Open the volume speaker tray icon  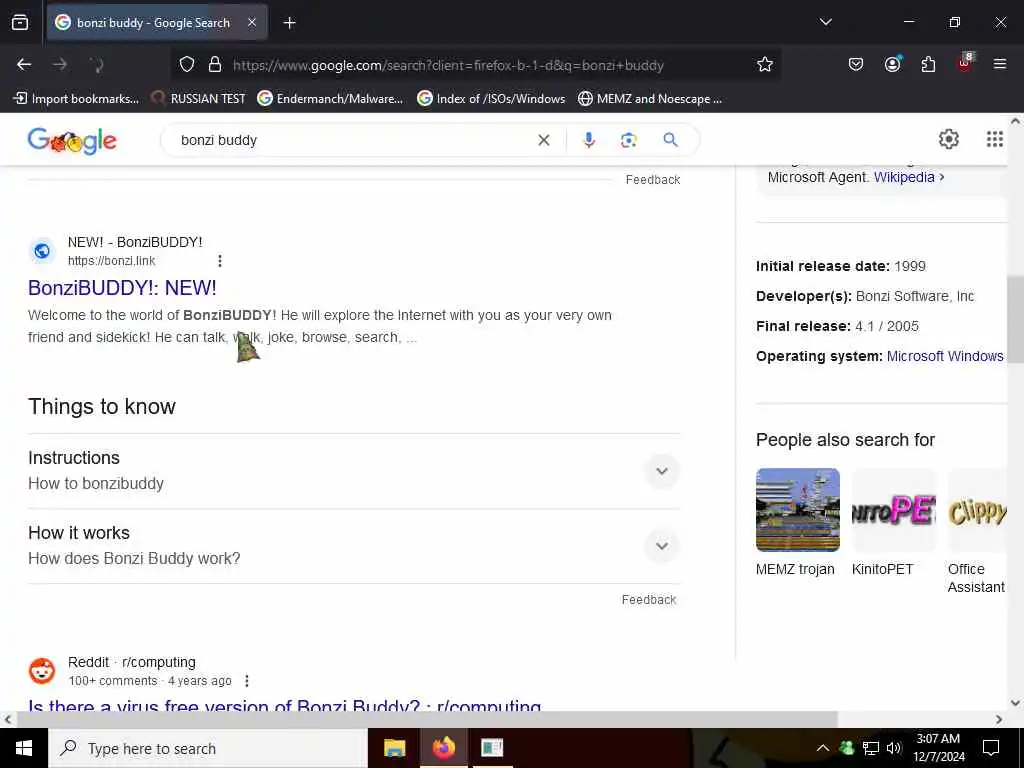tap(894, 748)
